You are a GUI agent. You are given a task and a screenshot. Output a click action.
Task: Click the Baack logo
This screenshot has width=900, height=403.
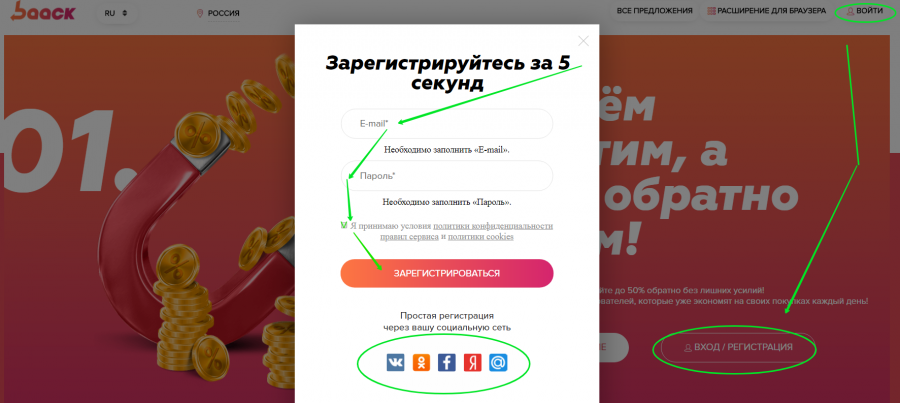tap(43, 11)
